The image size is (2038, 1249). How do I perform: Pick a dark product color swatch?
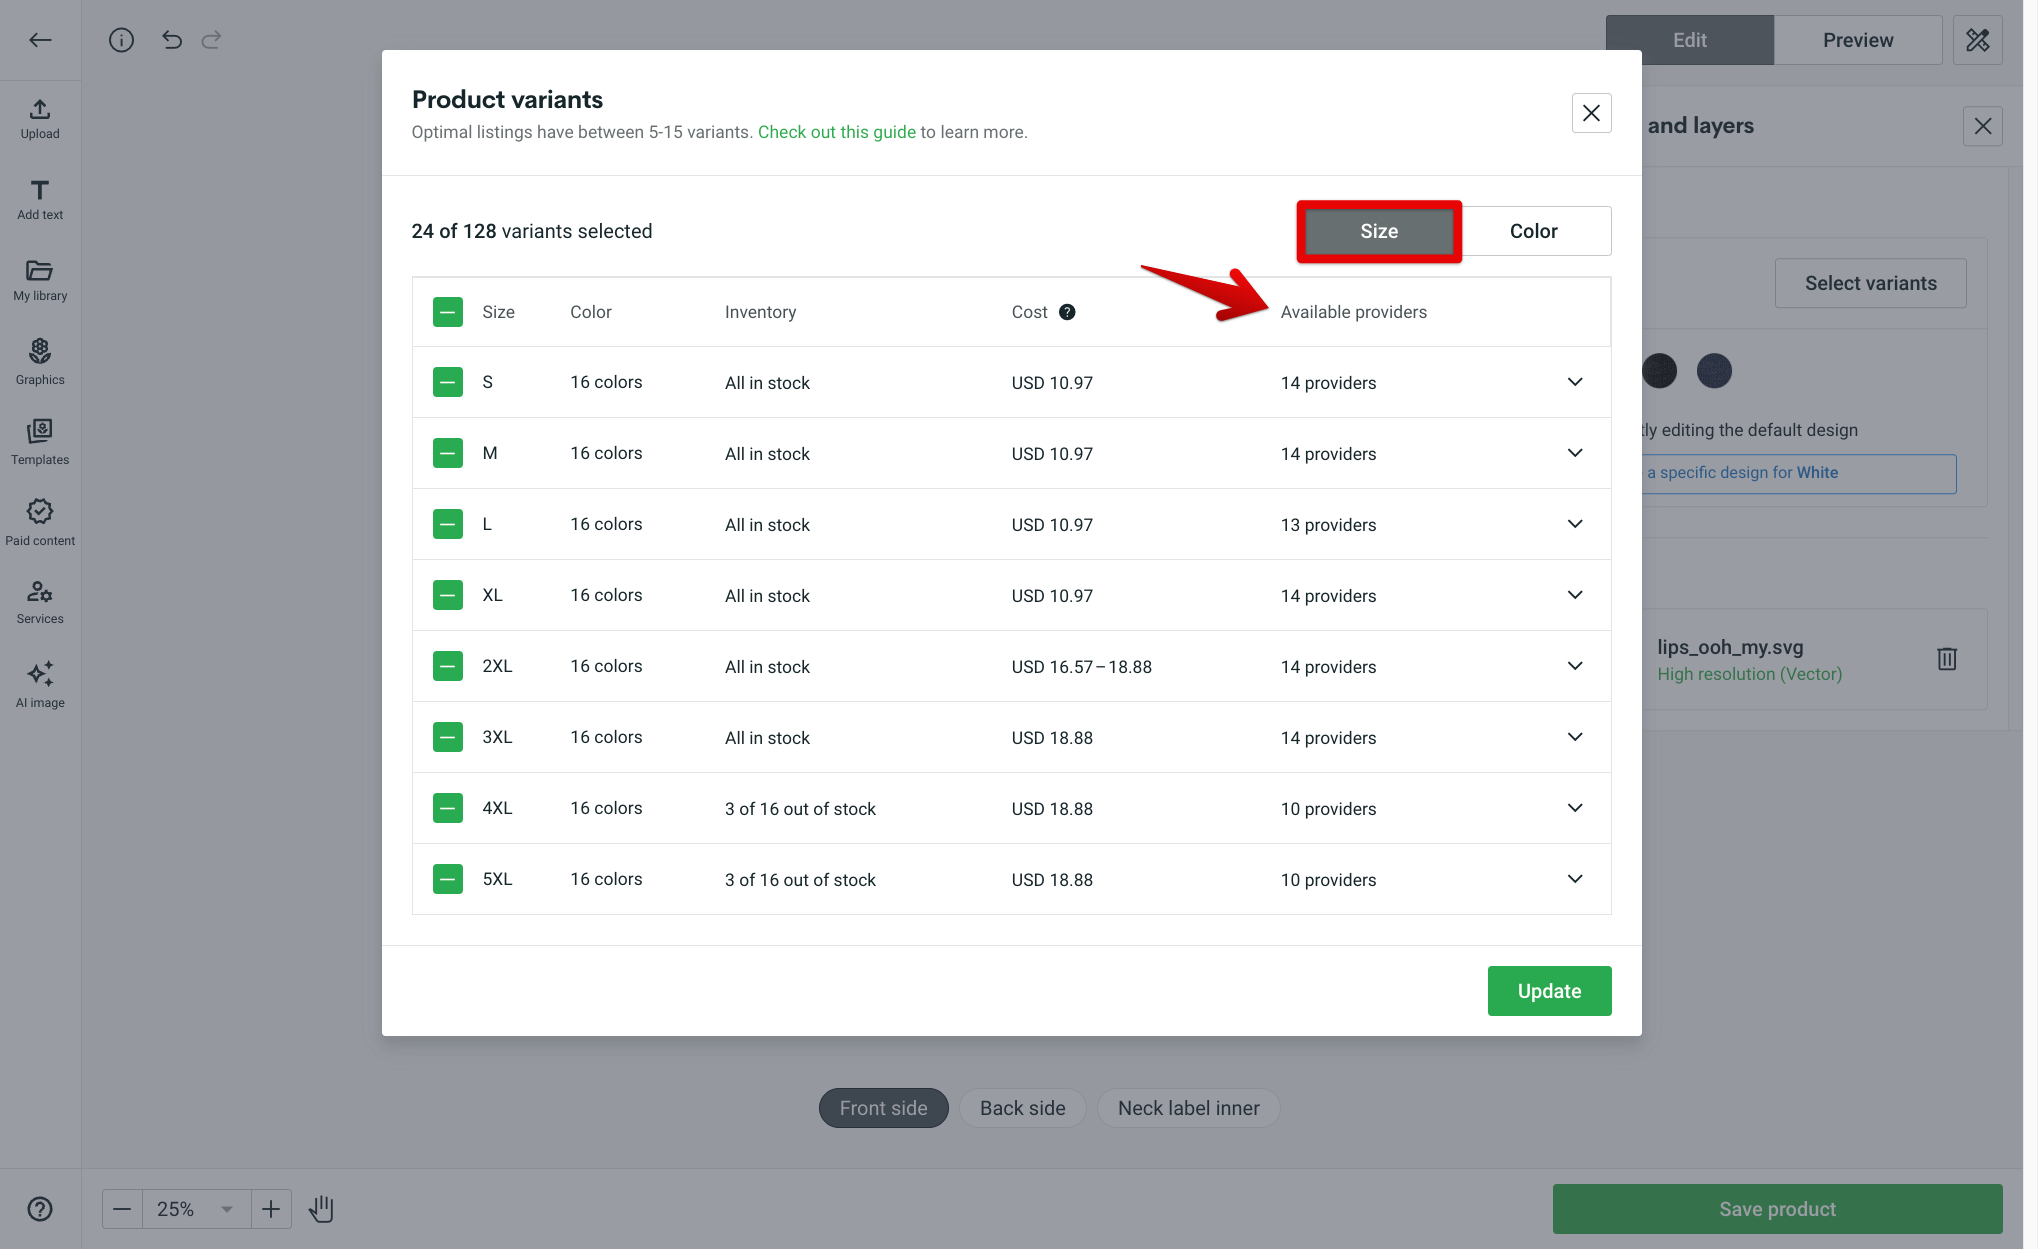(1659, 370)
